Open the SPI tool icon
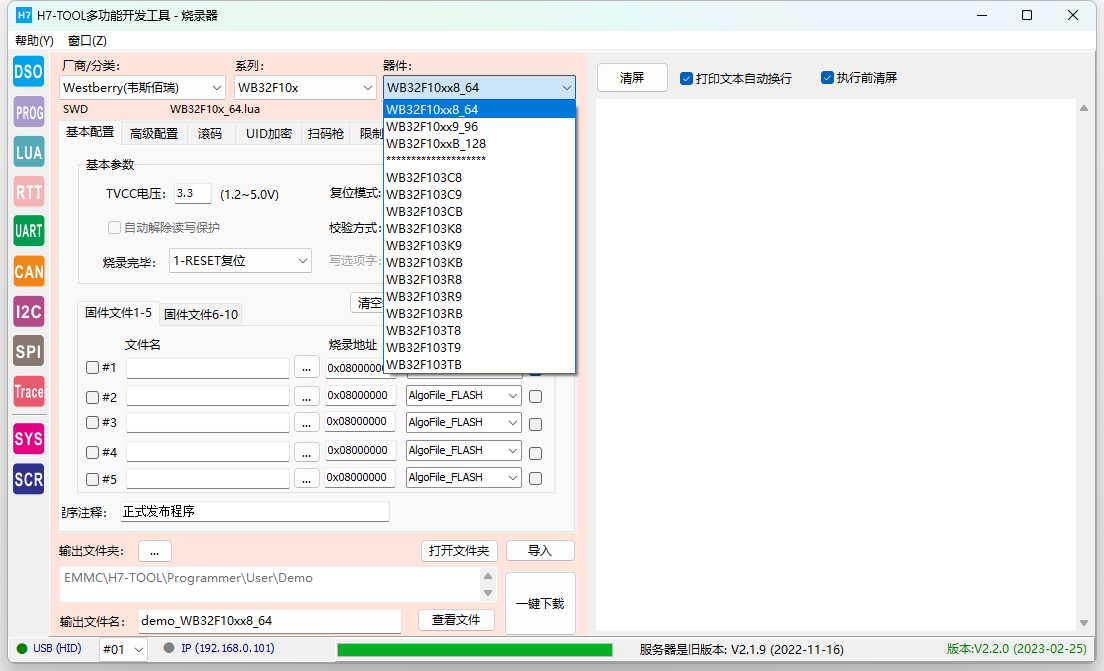This screenshot has height=671, width=1104. pos(29,351)
